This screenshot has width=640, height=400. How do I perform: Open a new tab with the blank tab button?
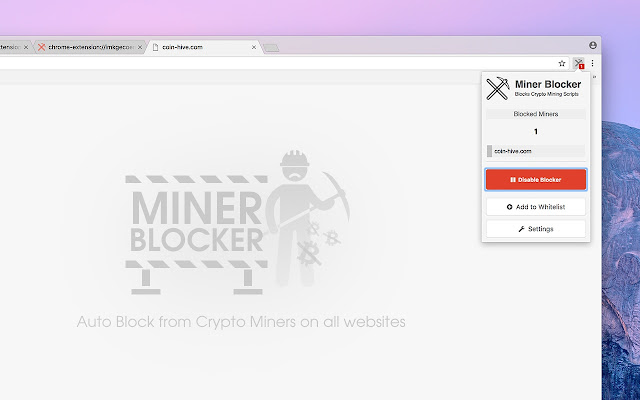271,48
